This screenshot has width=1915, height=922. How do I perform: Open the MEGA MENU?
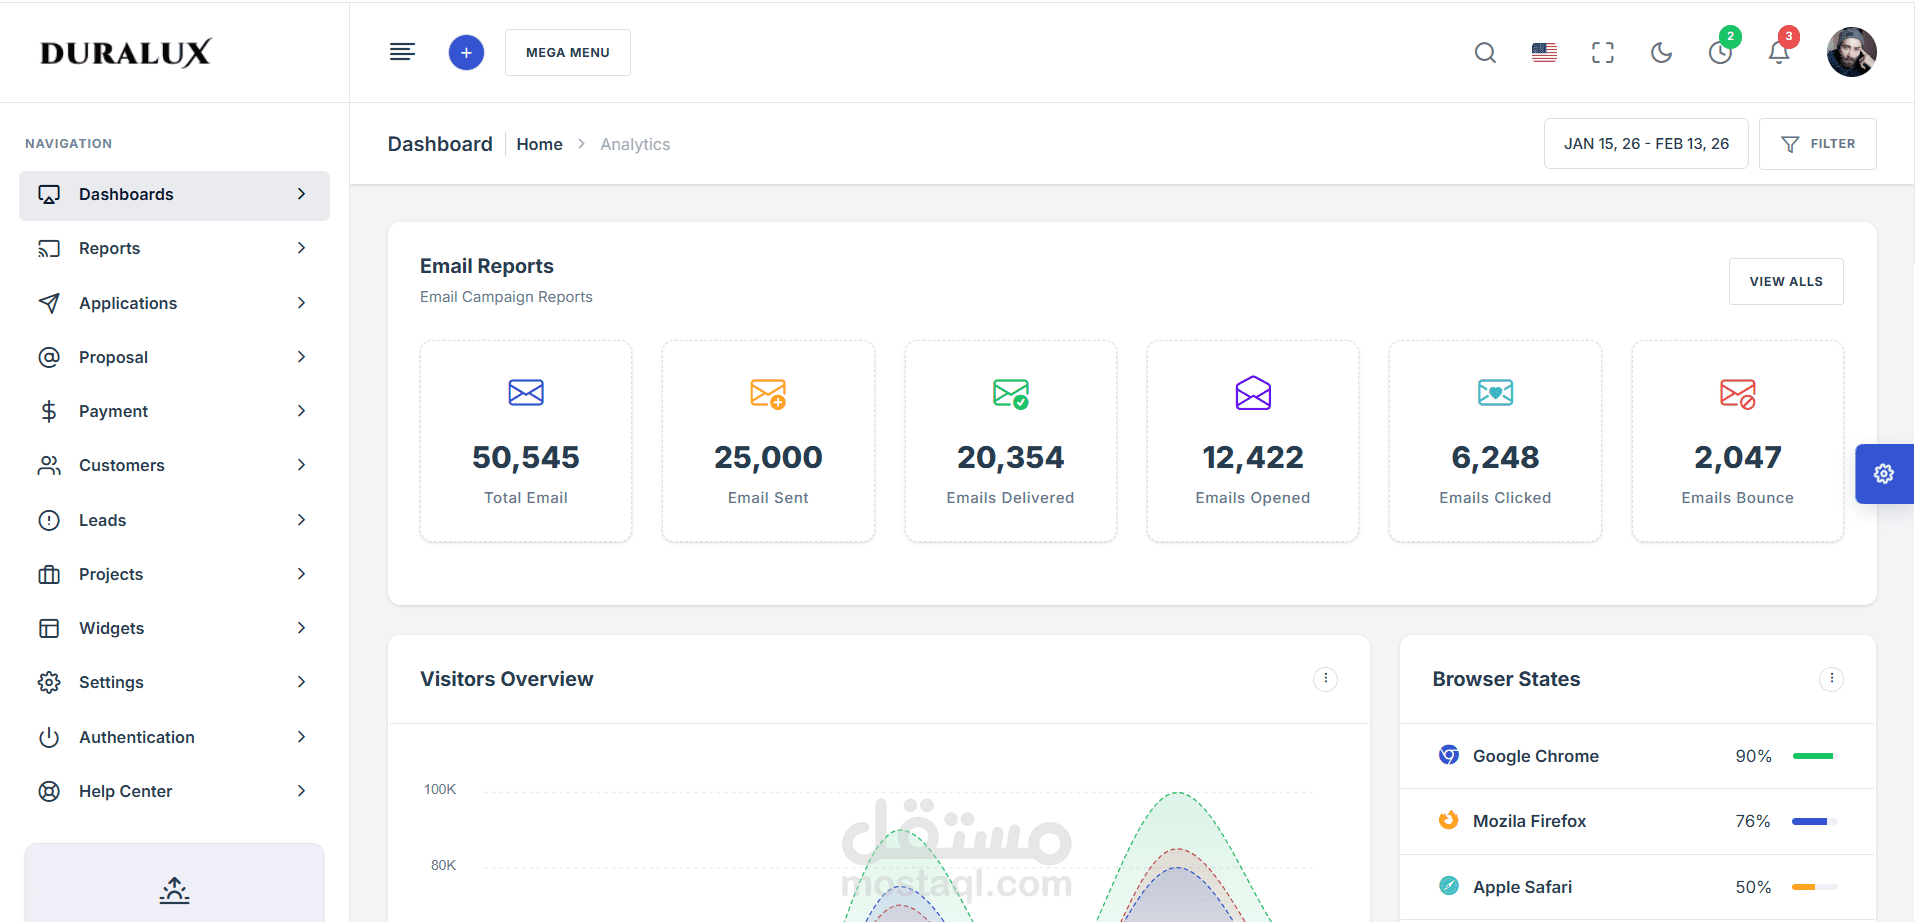point(567,52)
